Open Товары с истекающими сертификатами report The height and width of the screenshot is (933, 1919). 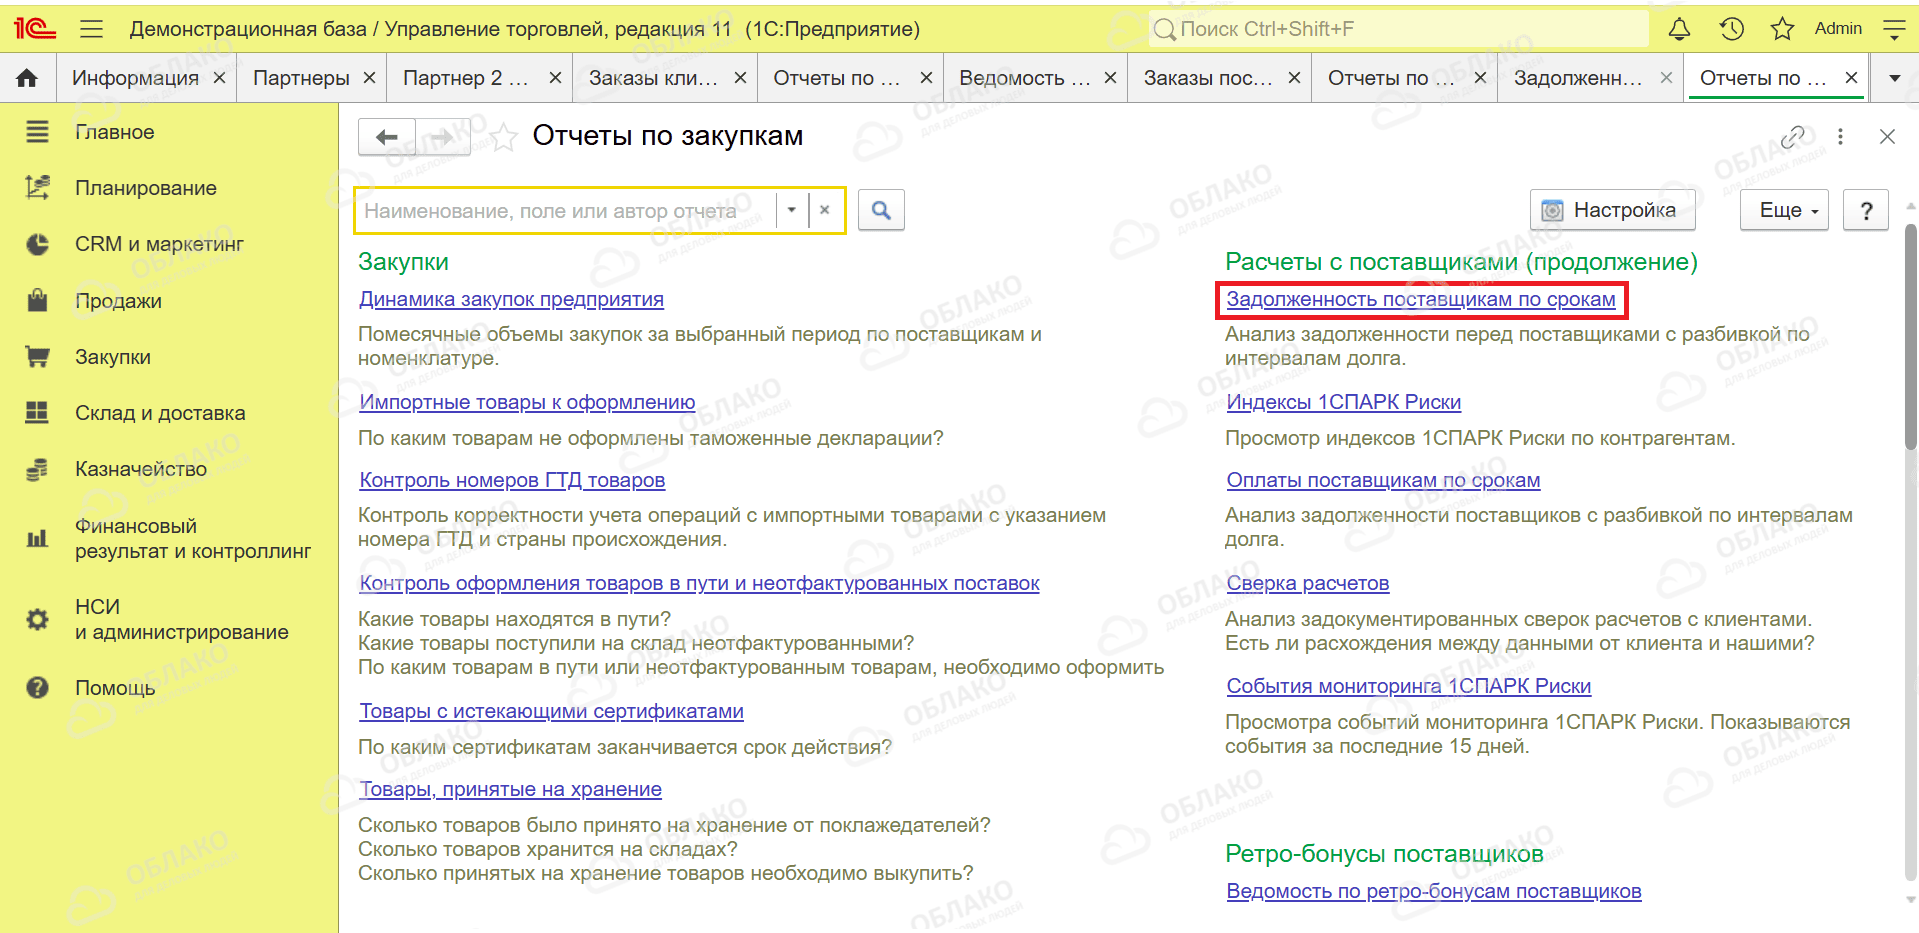click(x=551, y=711)
